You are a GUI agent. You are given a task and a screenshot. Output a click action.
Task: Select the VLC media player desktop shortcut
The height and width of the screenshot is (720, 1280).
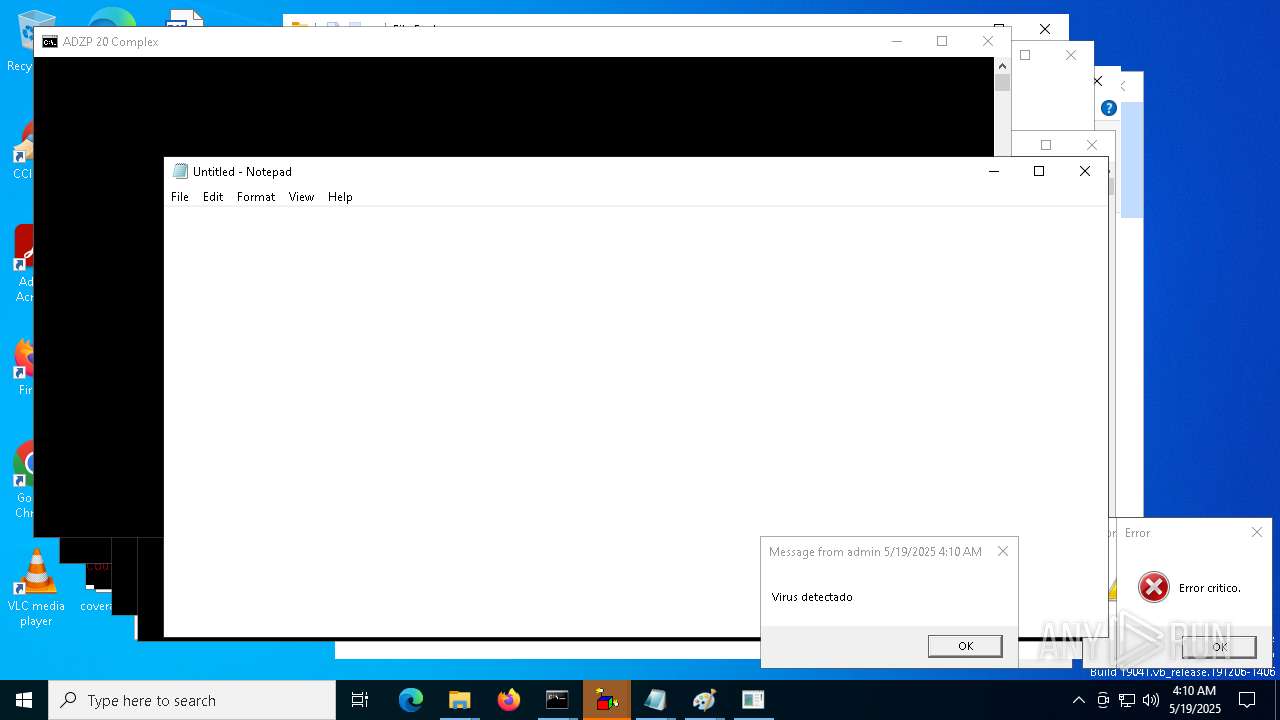(36, 588)
